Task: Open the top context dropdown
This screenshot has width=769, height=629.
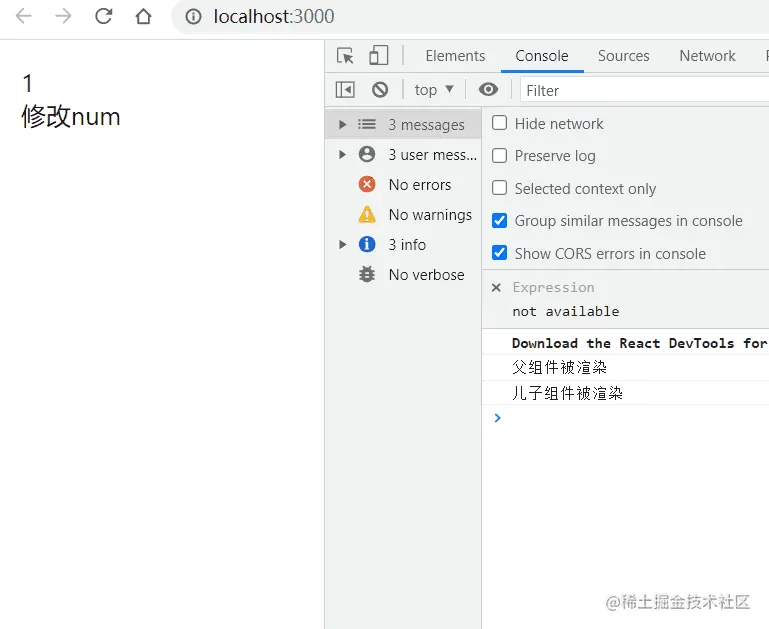Action: click(x=434, y=90)
